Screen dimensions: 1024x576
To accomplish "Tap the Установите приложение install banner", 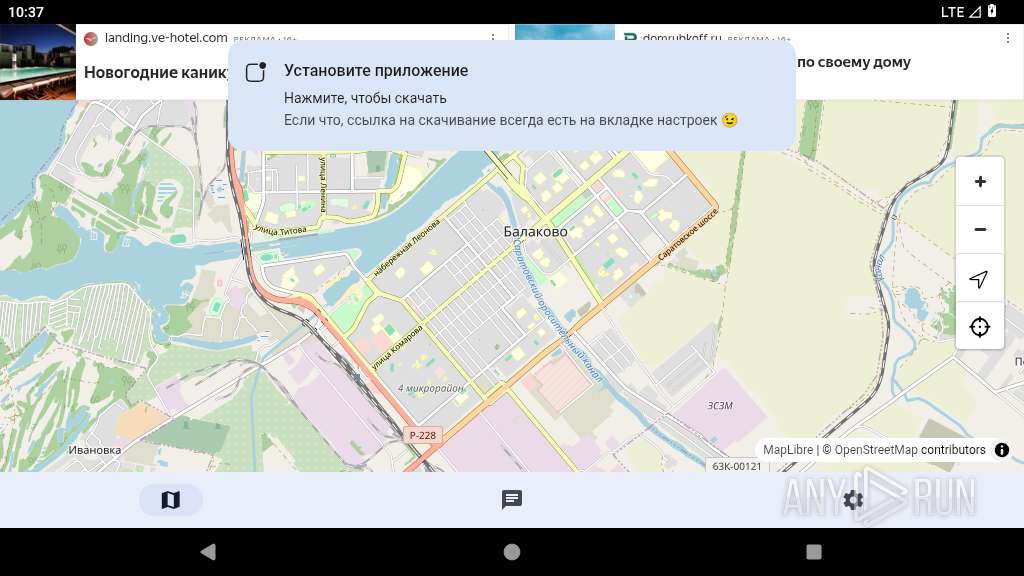I will [x=511, y=95].
